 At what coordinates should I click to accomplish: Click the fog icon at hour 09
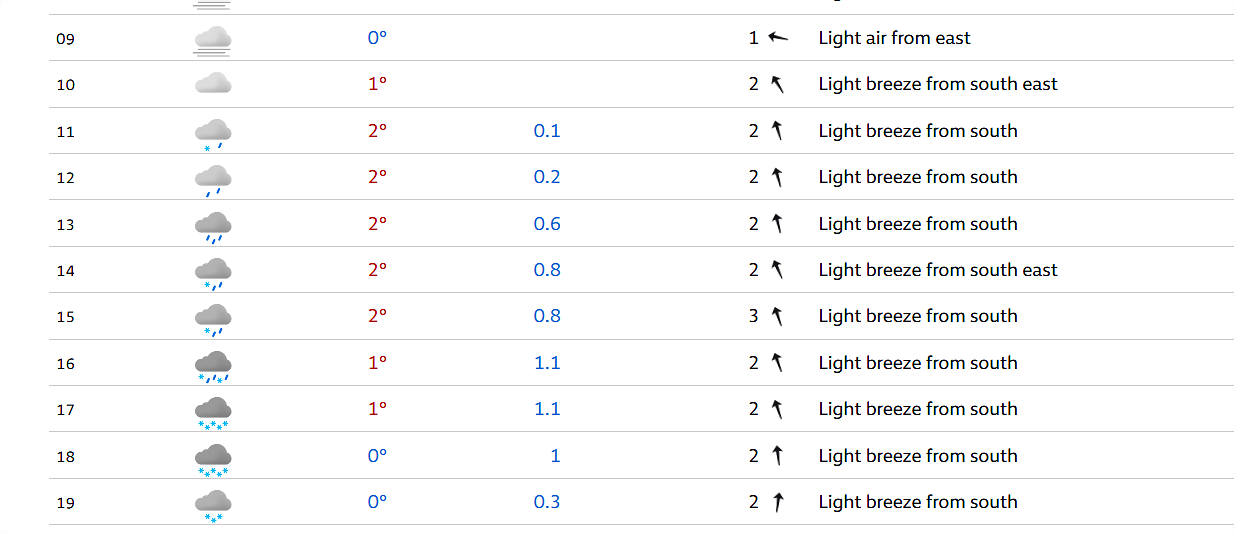pyautogui.click(x=213, y=39)
